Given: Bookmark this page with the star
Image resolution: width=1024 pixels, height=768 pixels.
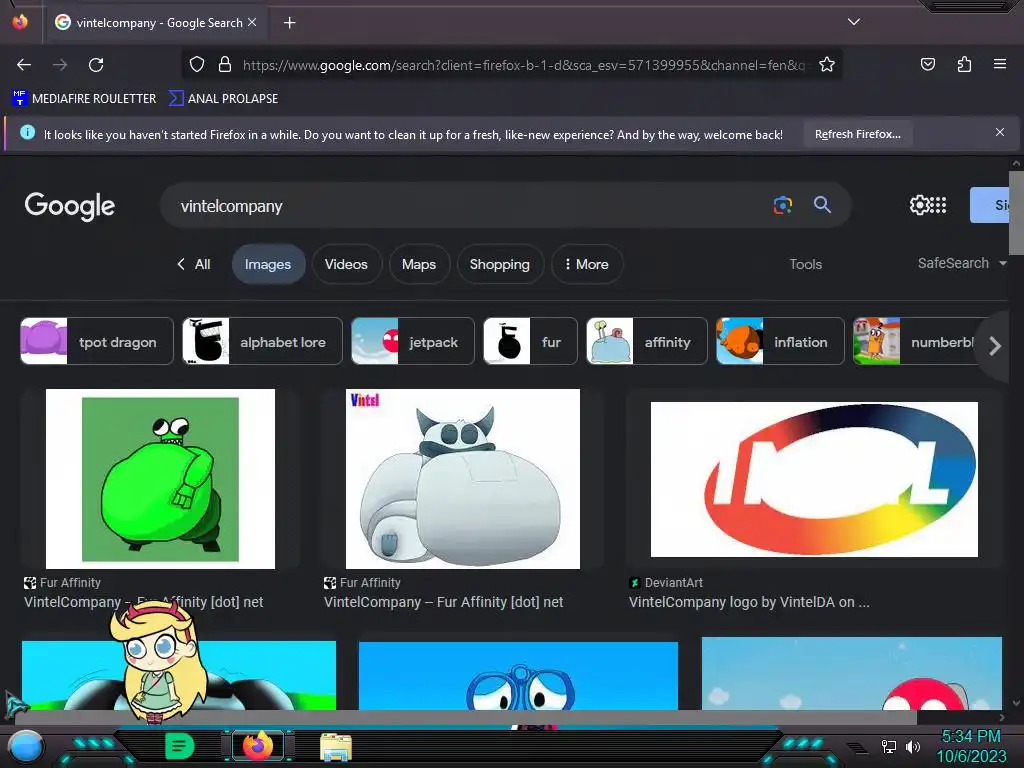Looking at the screenshot, I should (x=827, y=65).
